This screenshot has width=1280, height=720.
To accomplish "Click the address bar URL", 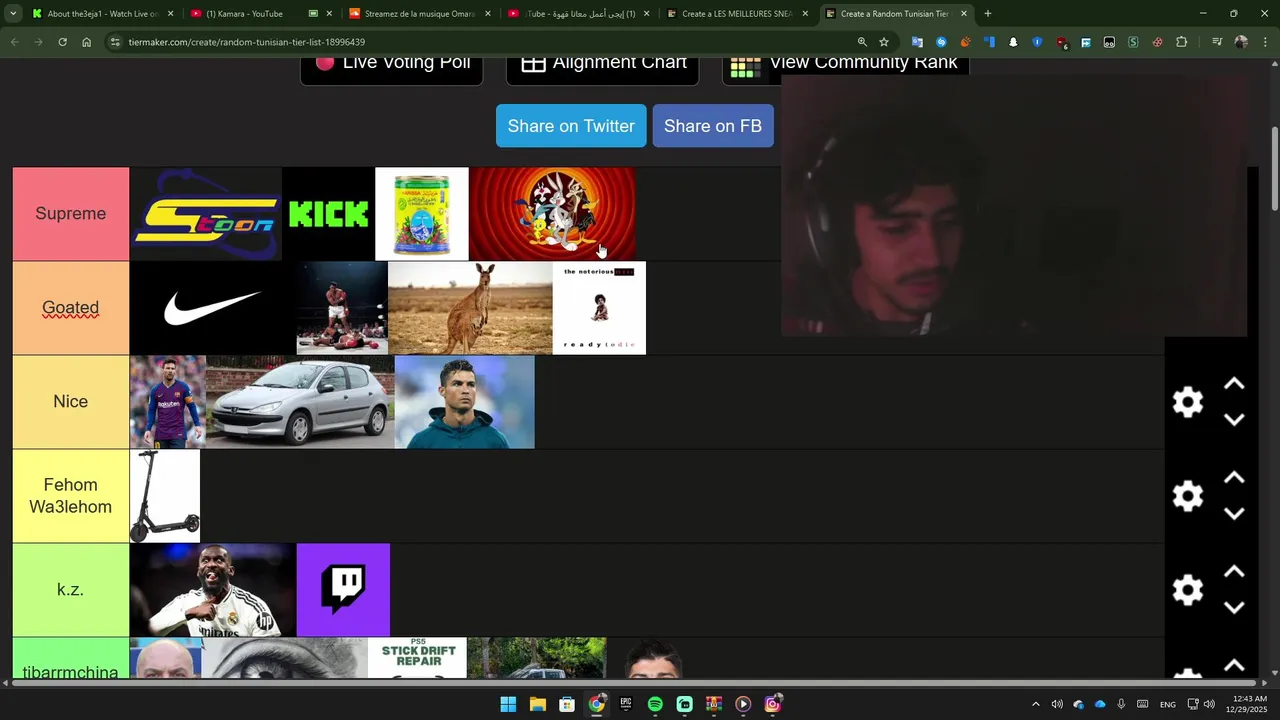I will click(246, 42).
